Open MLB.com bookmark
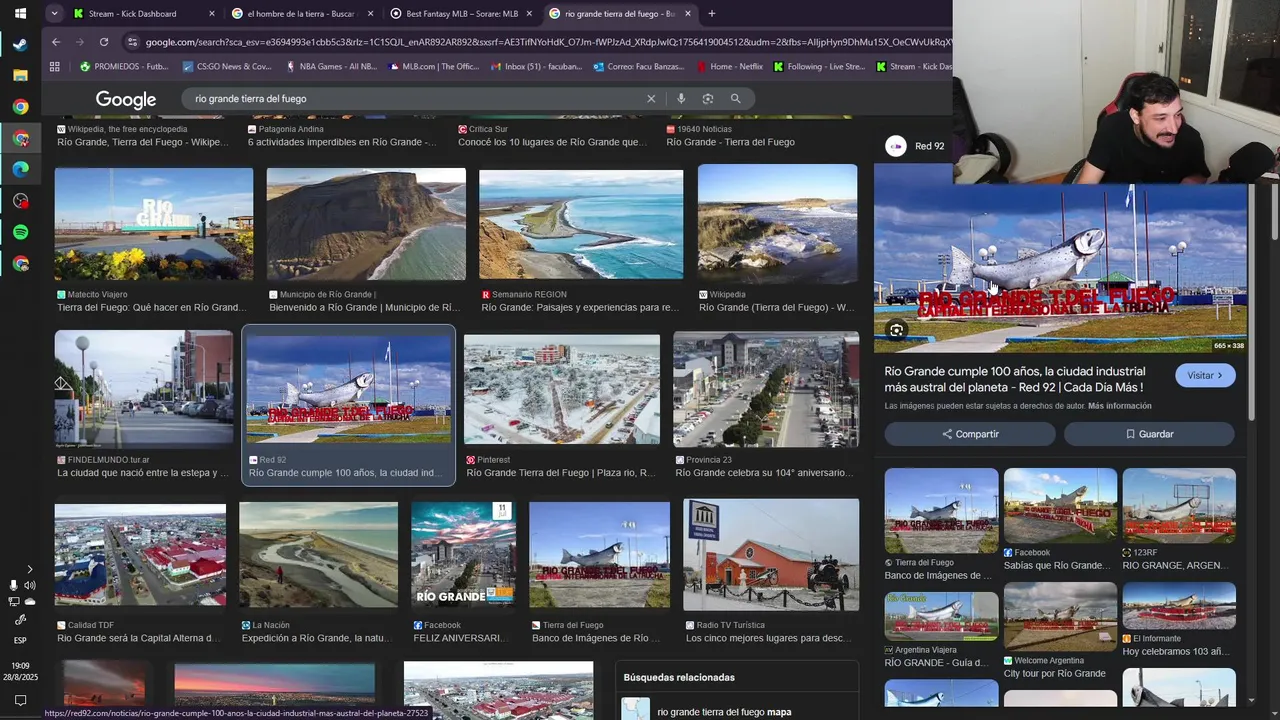 [x=433, y=67]
